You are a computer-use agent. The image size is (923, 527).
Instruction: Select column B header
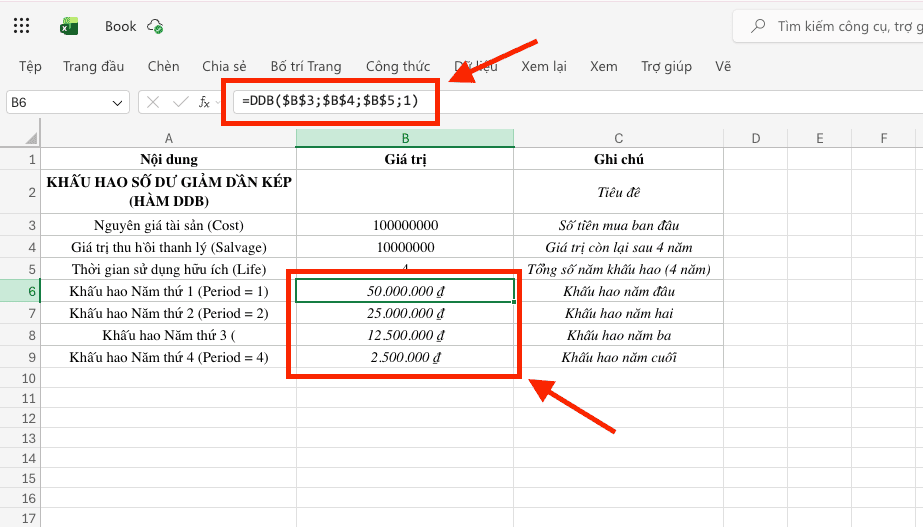405,138
